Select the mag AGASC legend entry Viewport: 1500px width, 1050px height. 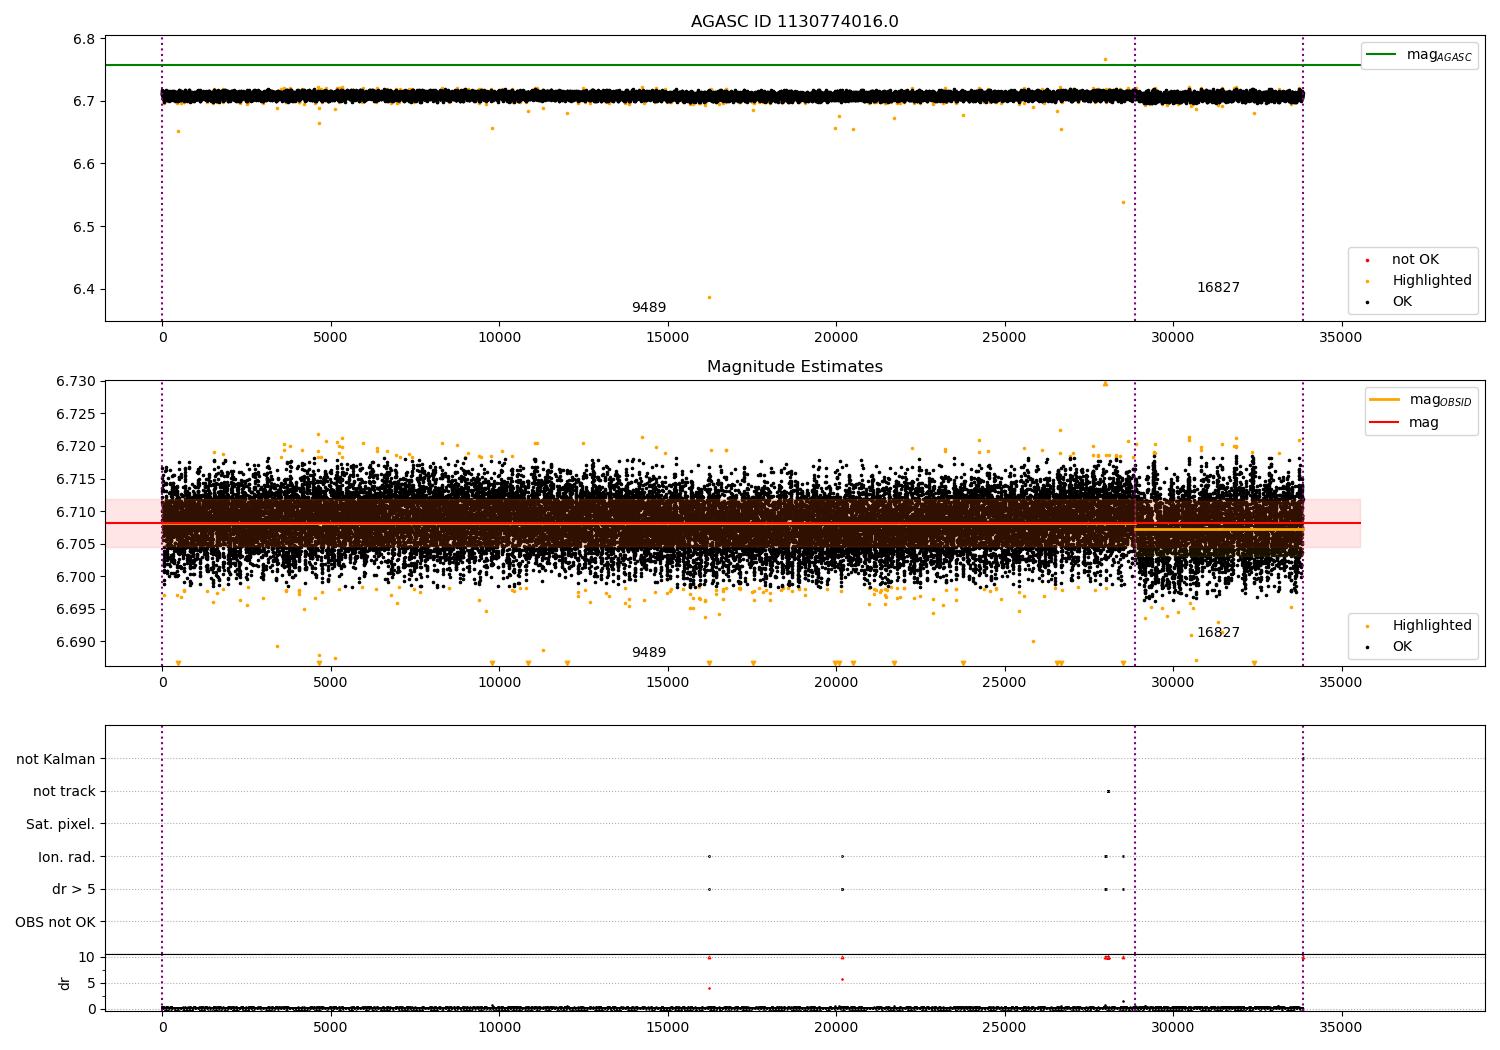click(1420, 55)
